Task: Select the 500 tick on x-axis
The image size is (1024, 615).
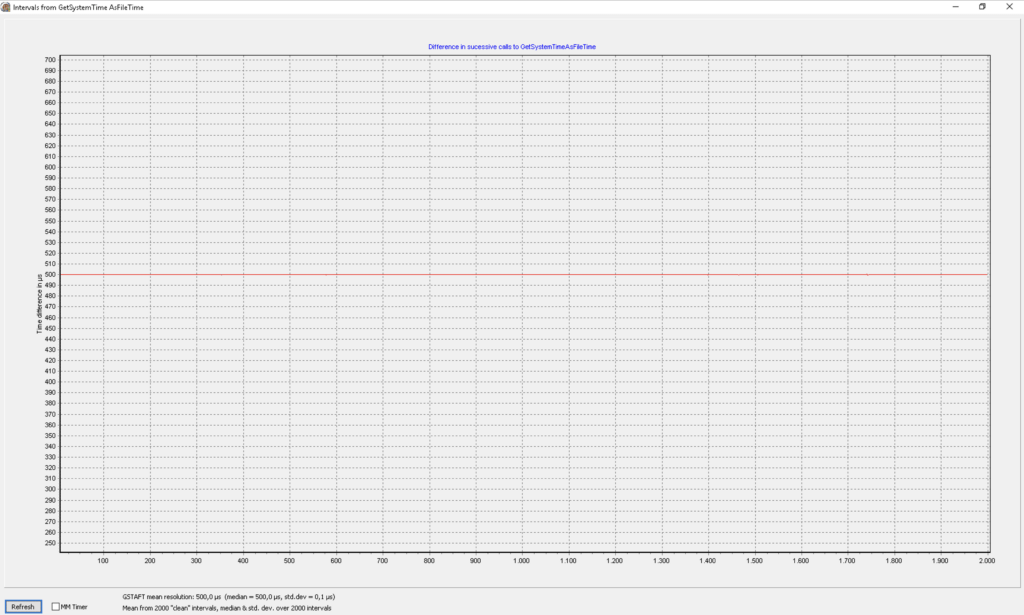Action: pos(289,562)
